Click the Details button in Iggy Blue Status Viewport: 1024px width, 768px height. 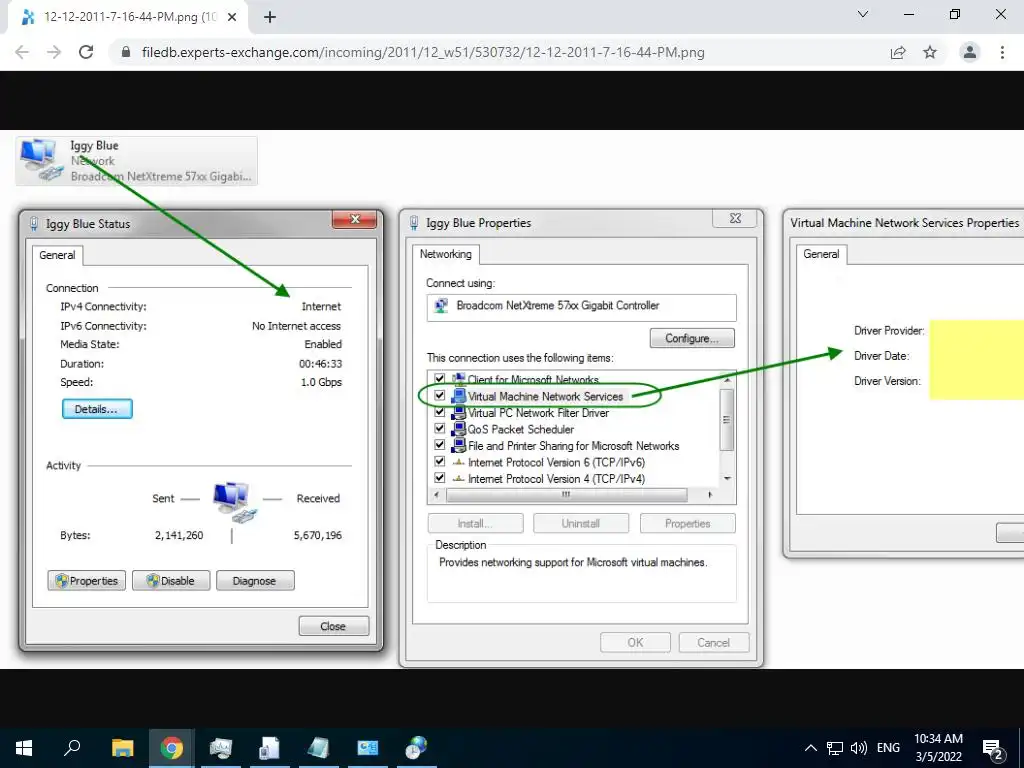(x=97, y=409)
